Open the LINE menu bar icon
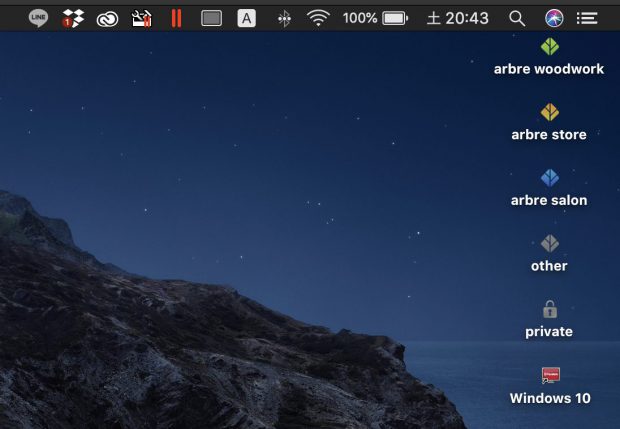Screen dimensions: 620x429 pyautogui.click(x=38, y=18)
